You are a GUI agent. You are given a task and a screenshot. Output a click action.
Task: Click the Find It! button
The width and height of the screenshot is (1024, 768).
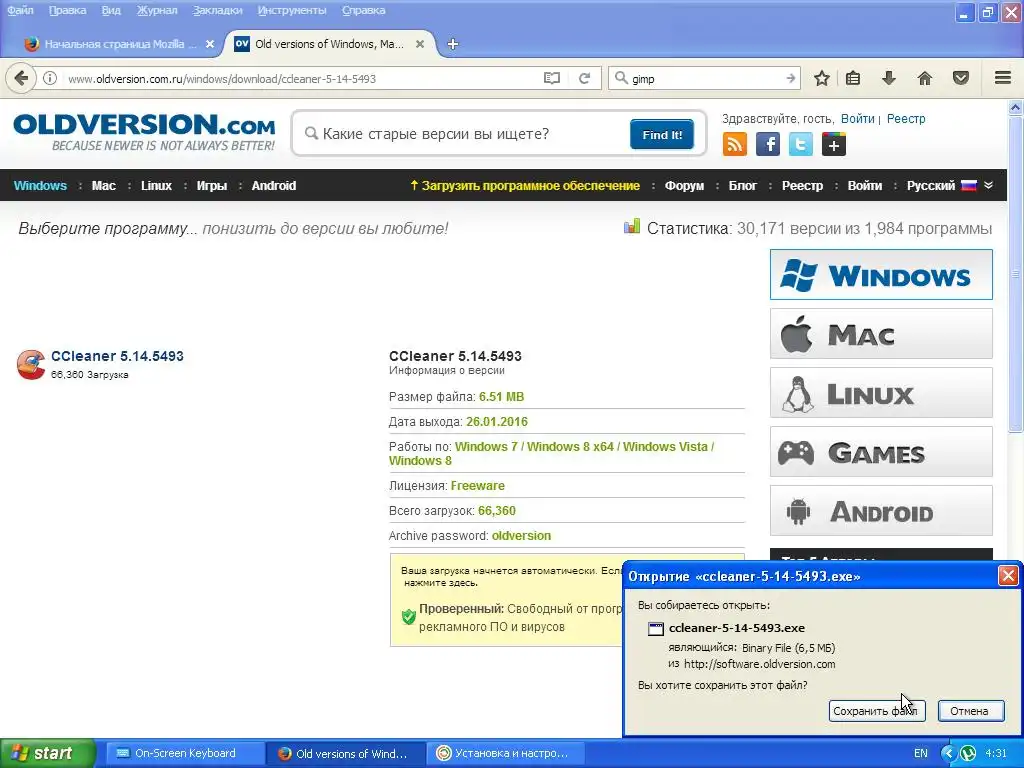662,135
